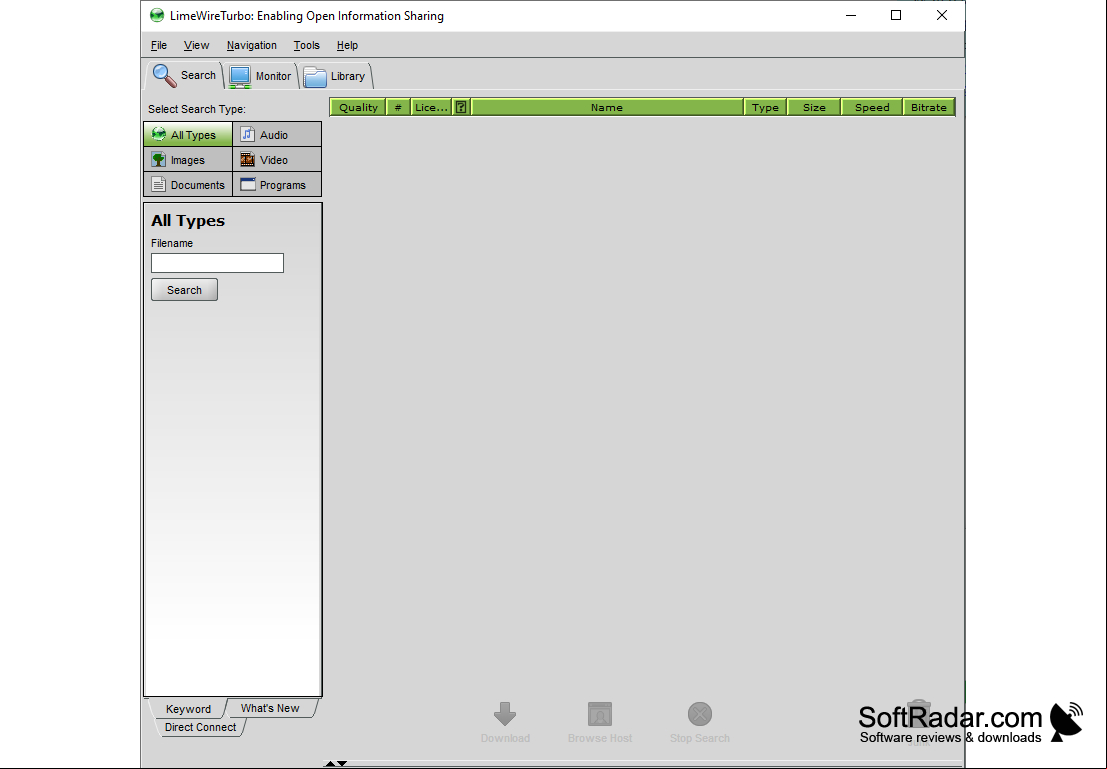Open the Navigation menu

(x=251, y=45)
